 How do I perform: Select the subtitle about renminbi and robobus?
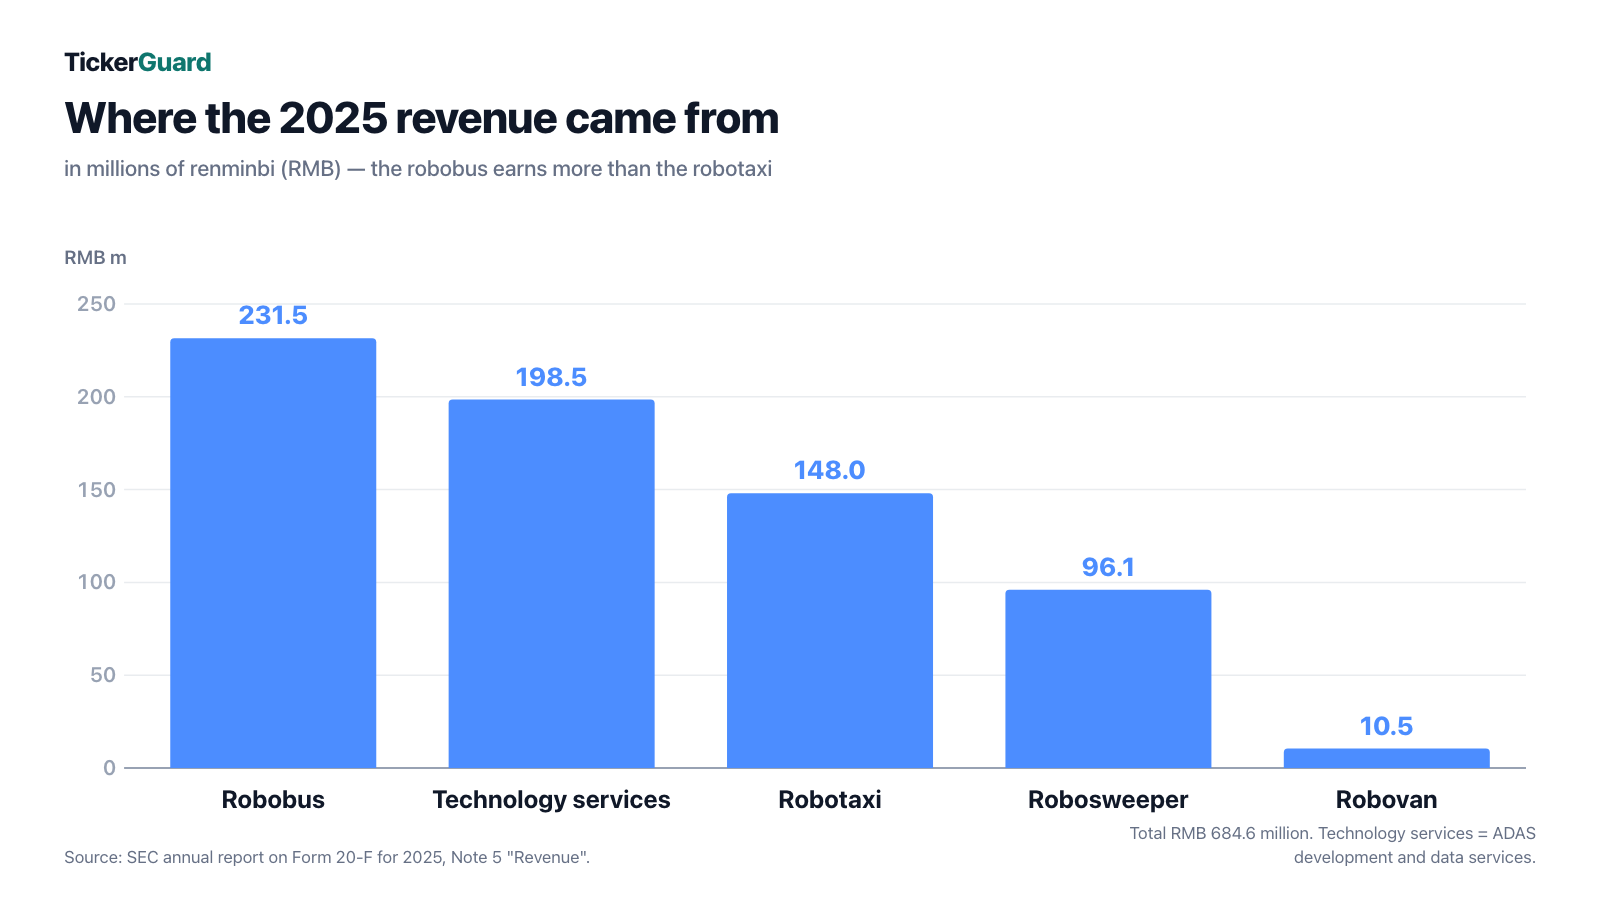pos(418,169)
